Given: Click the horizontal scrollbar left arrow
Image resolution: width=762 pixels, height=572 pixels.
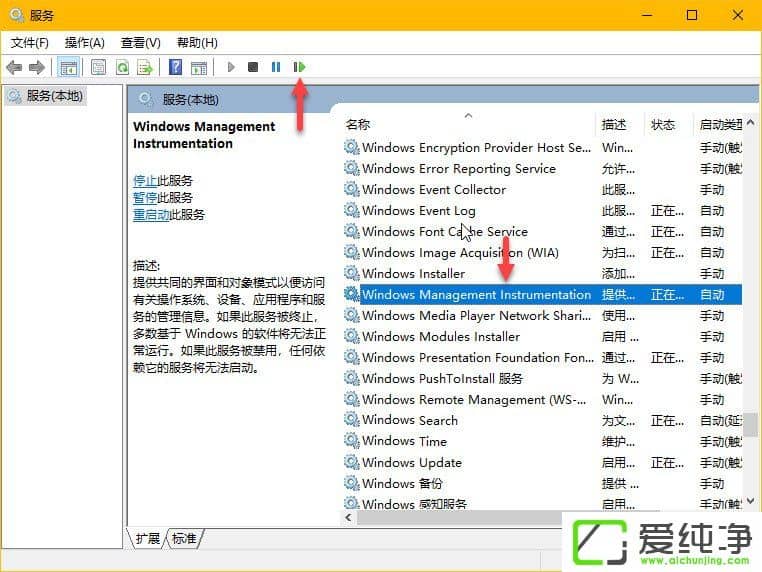Looking at the screenshot, I should [348, 518].
